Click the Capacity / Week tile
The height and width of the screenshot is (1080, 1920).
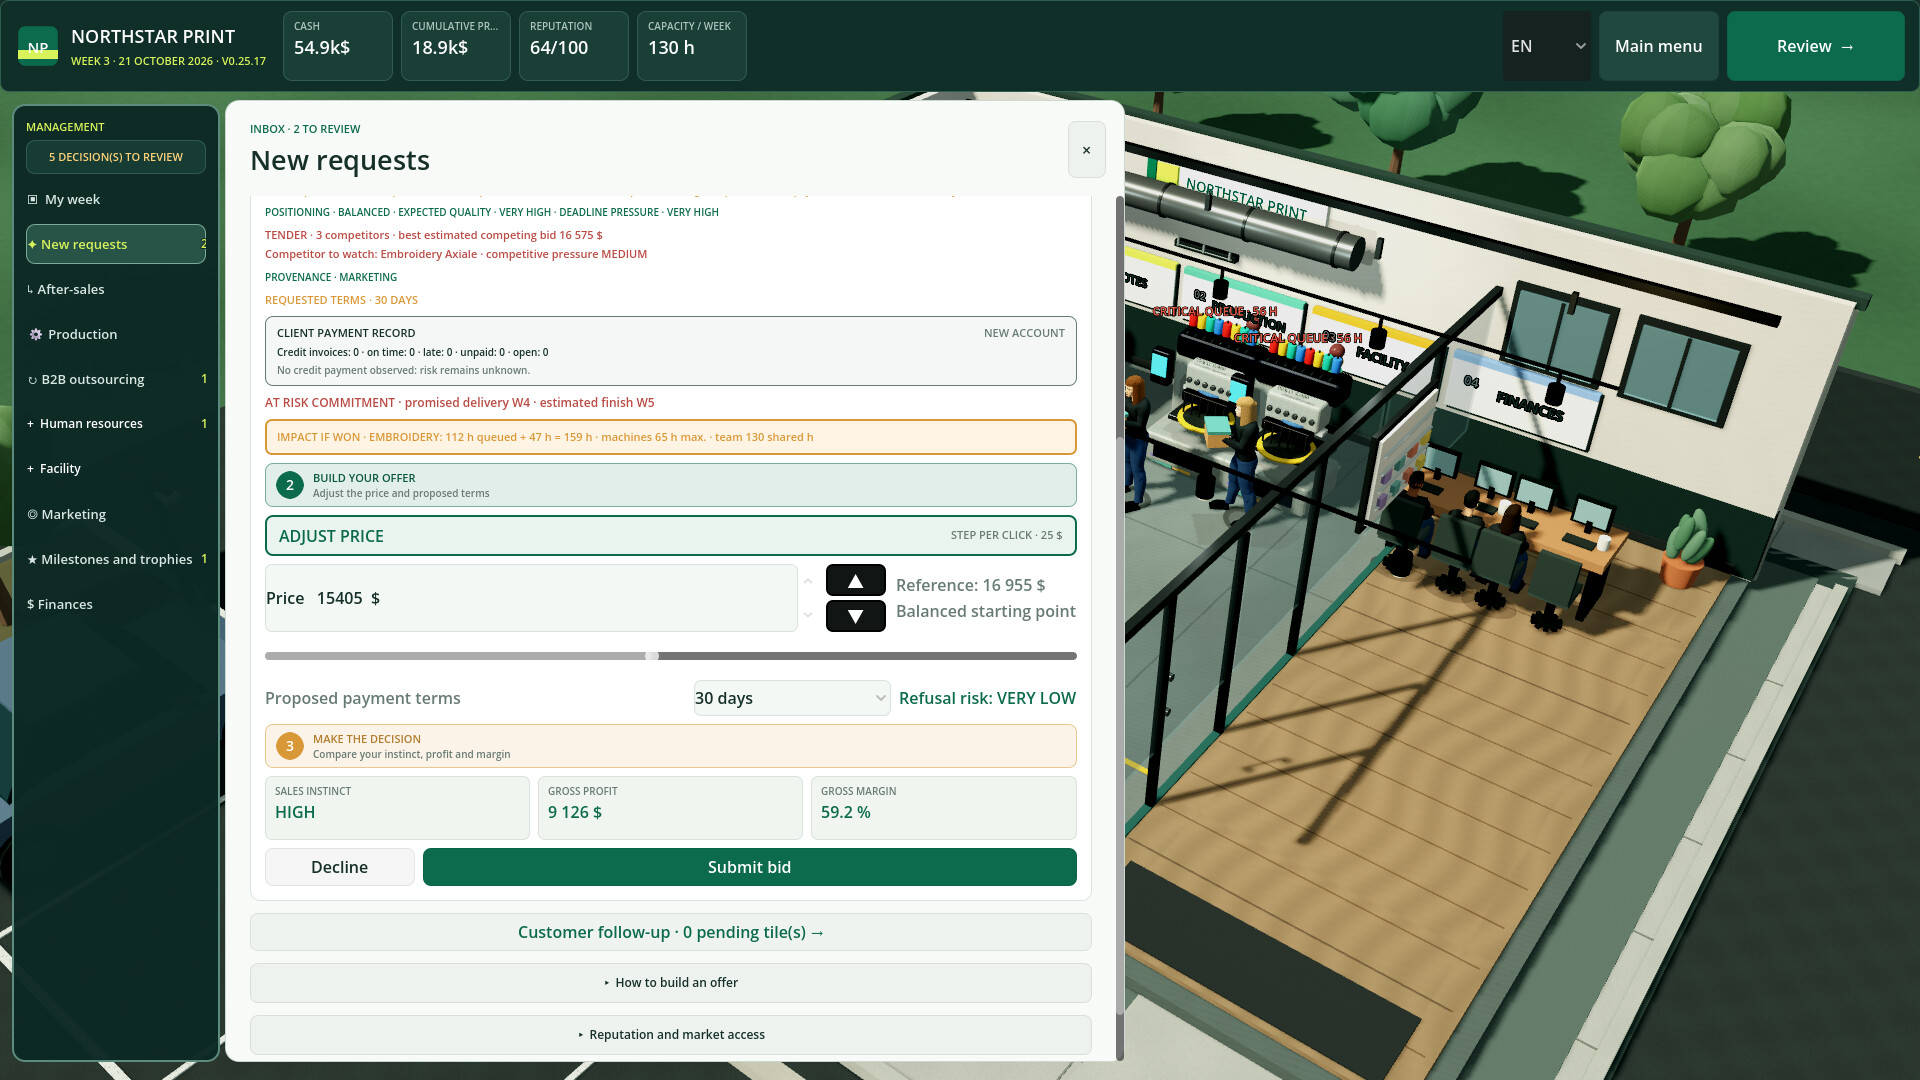pyautogui.click(x=692, y=46)
